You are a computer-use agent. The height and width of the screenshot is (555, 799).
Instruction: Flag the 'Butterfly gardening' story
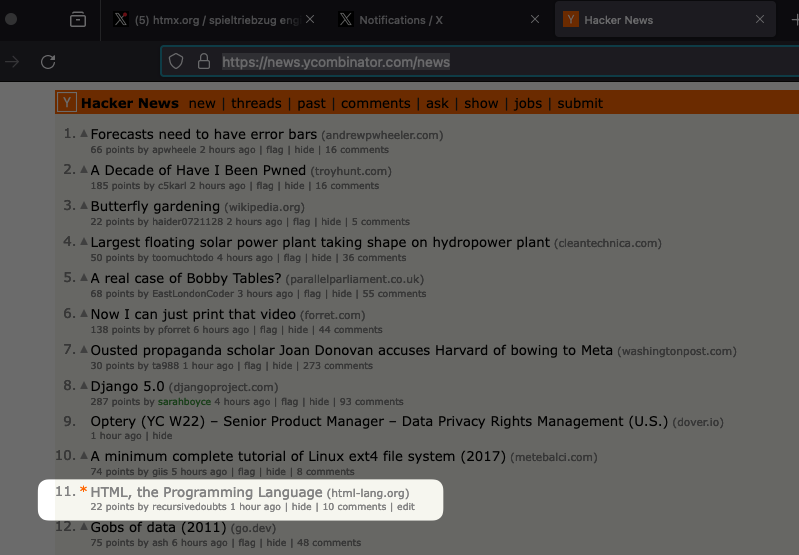pyautogui.click(x=301, y=222)
